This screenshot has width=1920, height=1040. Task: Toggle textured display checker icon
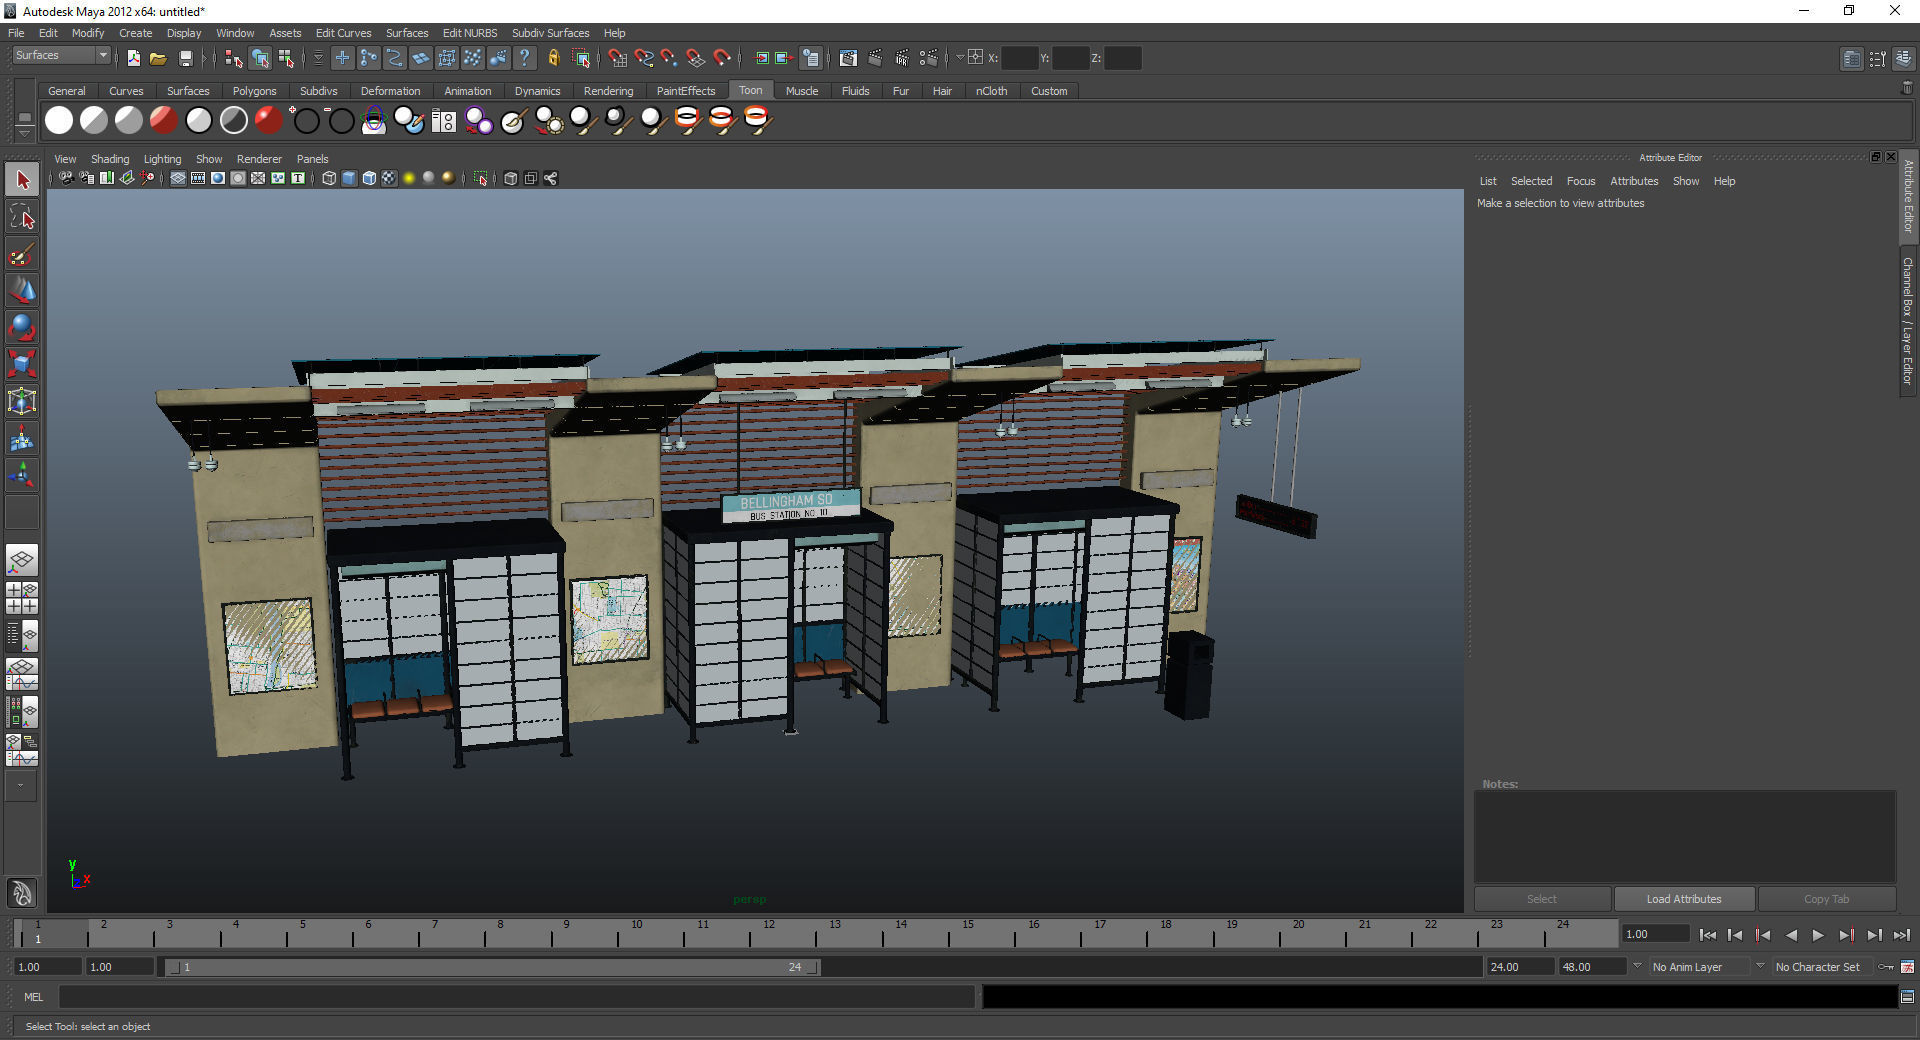pyautogui.click(x=389, y=178)
